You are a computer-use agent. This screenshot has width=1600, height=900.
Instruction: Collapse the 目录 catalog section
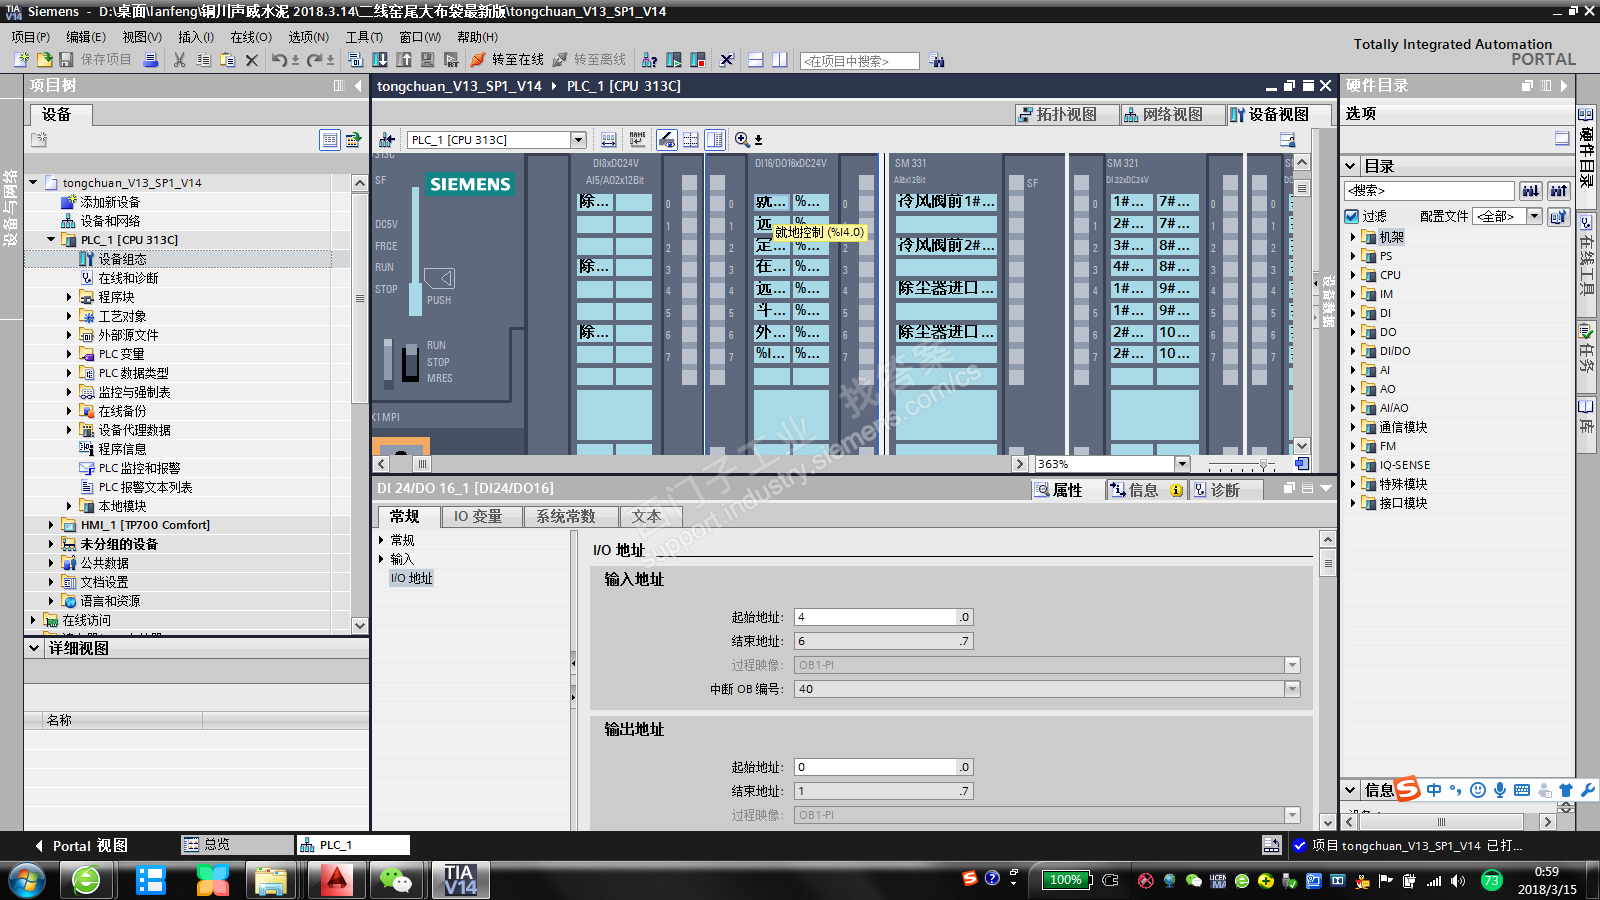coord(1350,166)
